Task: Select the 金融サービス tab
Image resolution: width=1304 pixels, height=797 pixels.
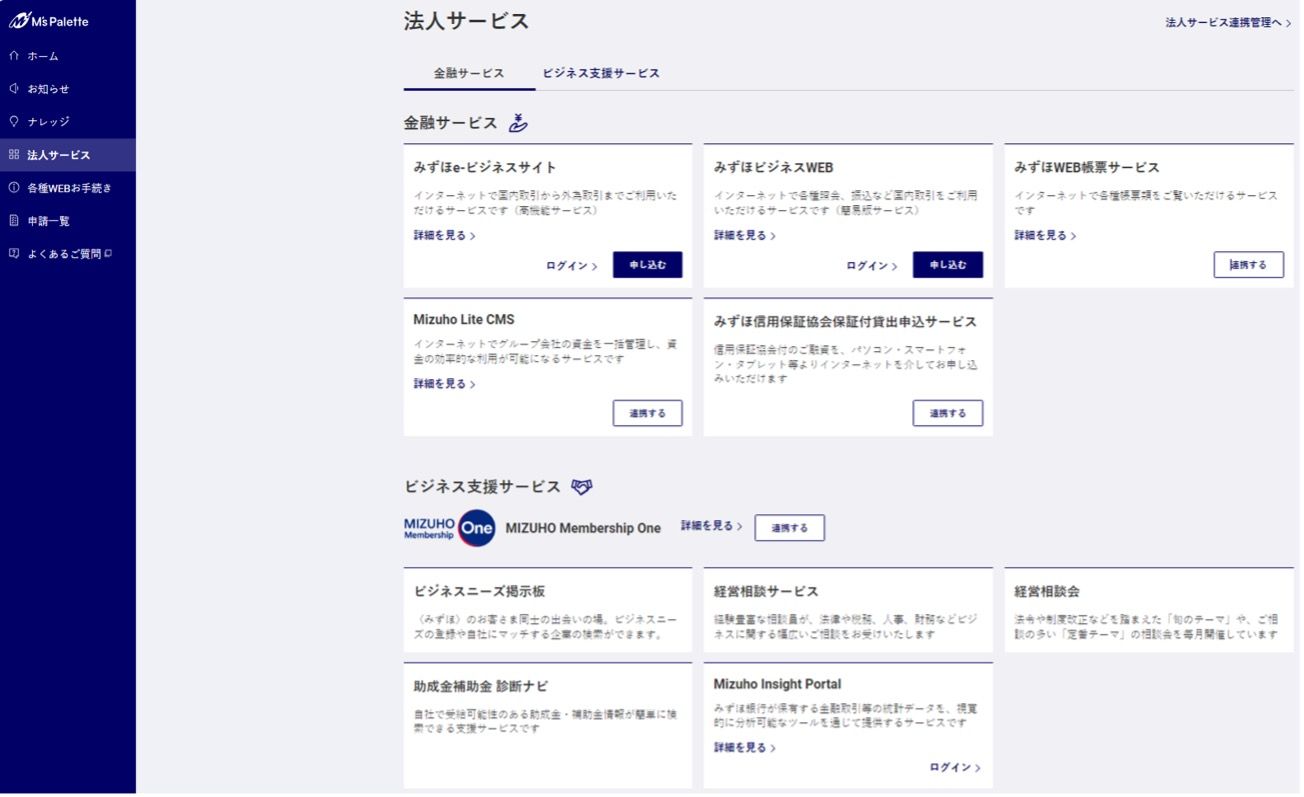Action: [469, 74]
